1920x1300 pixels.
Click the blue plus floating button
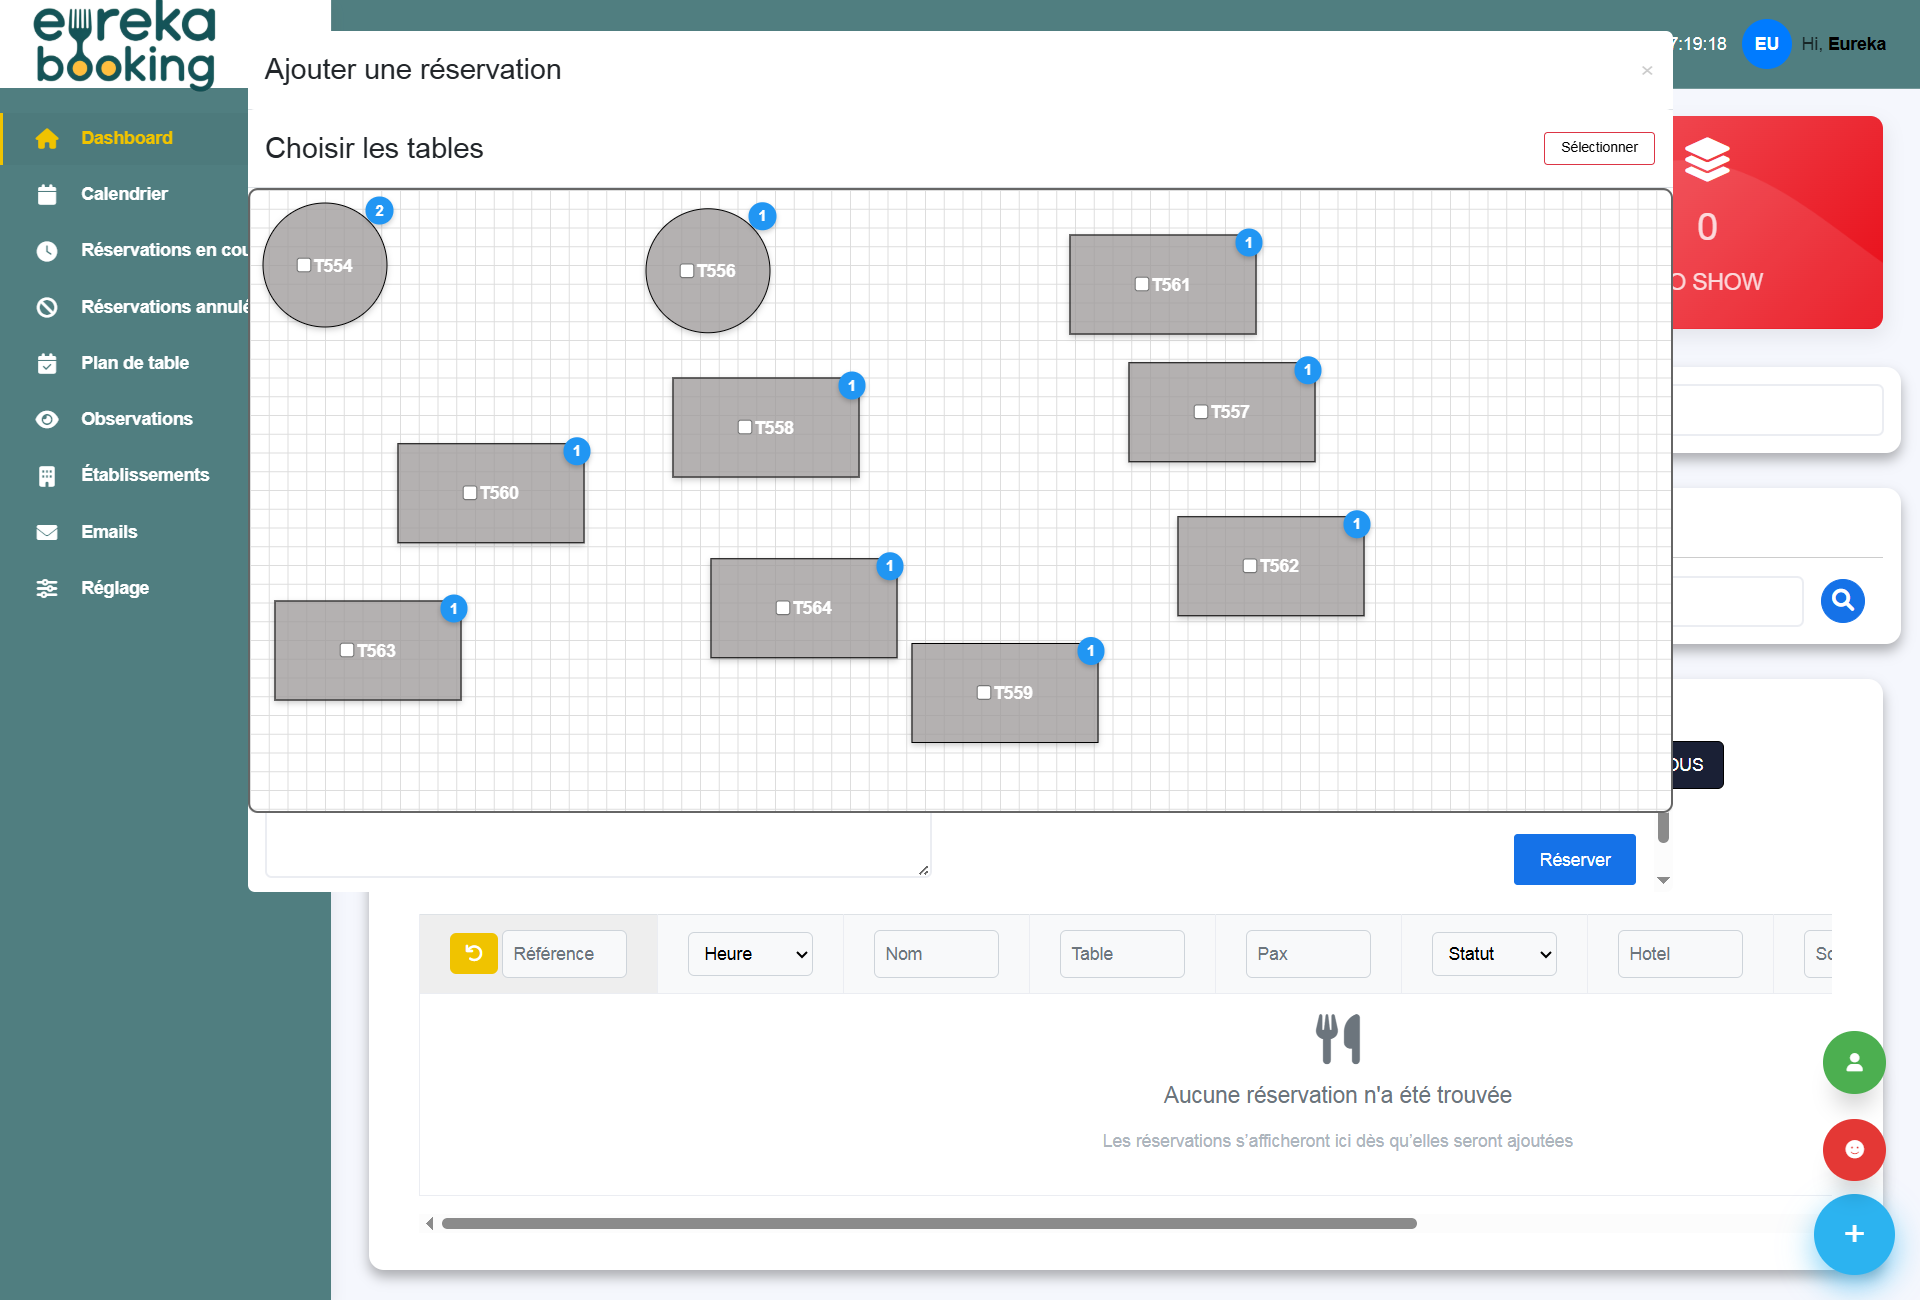pyautogui.click(x=1853, y=1234)
